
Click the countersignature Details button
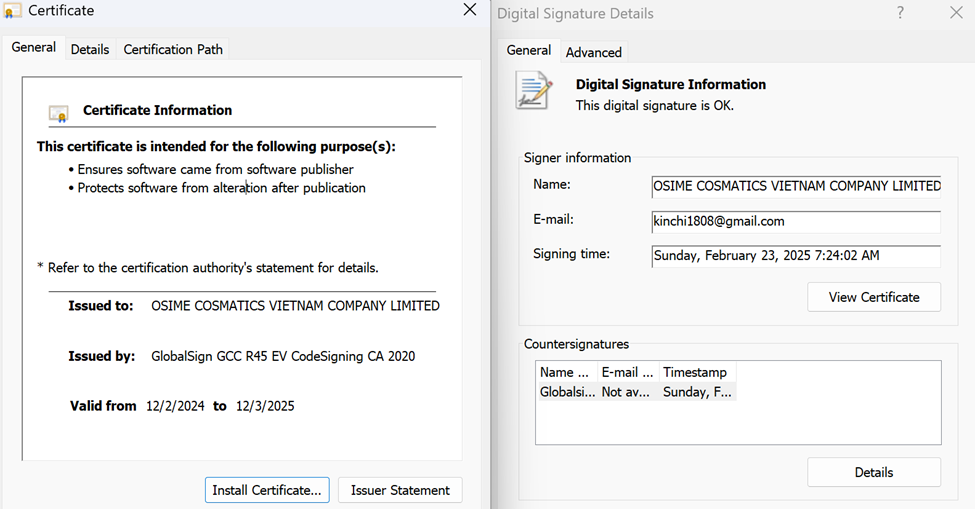(x=874, y=472)
